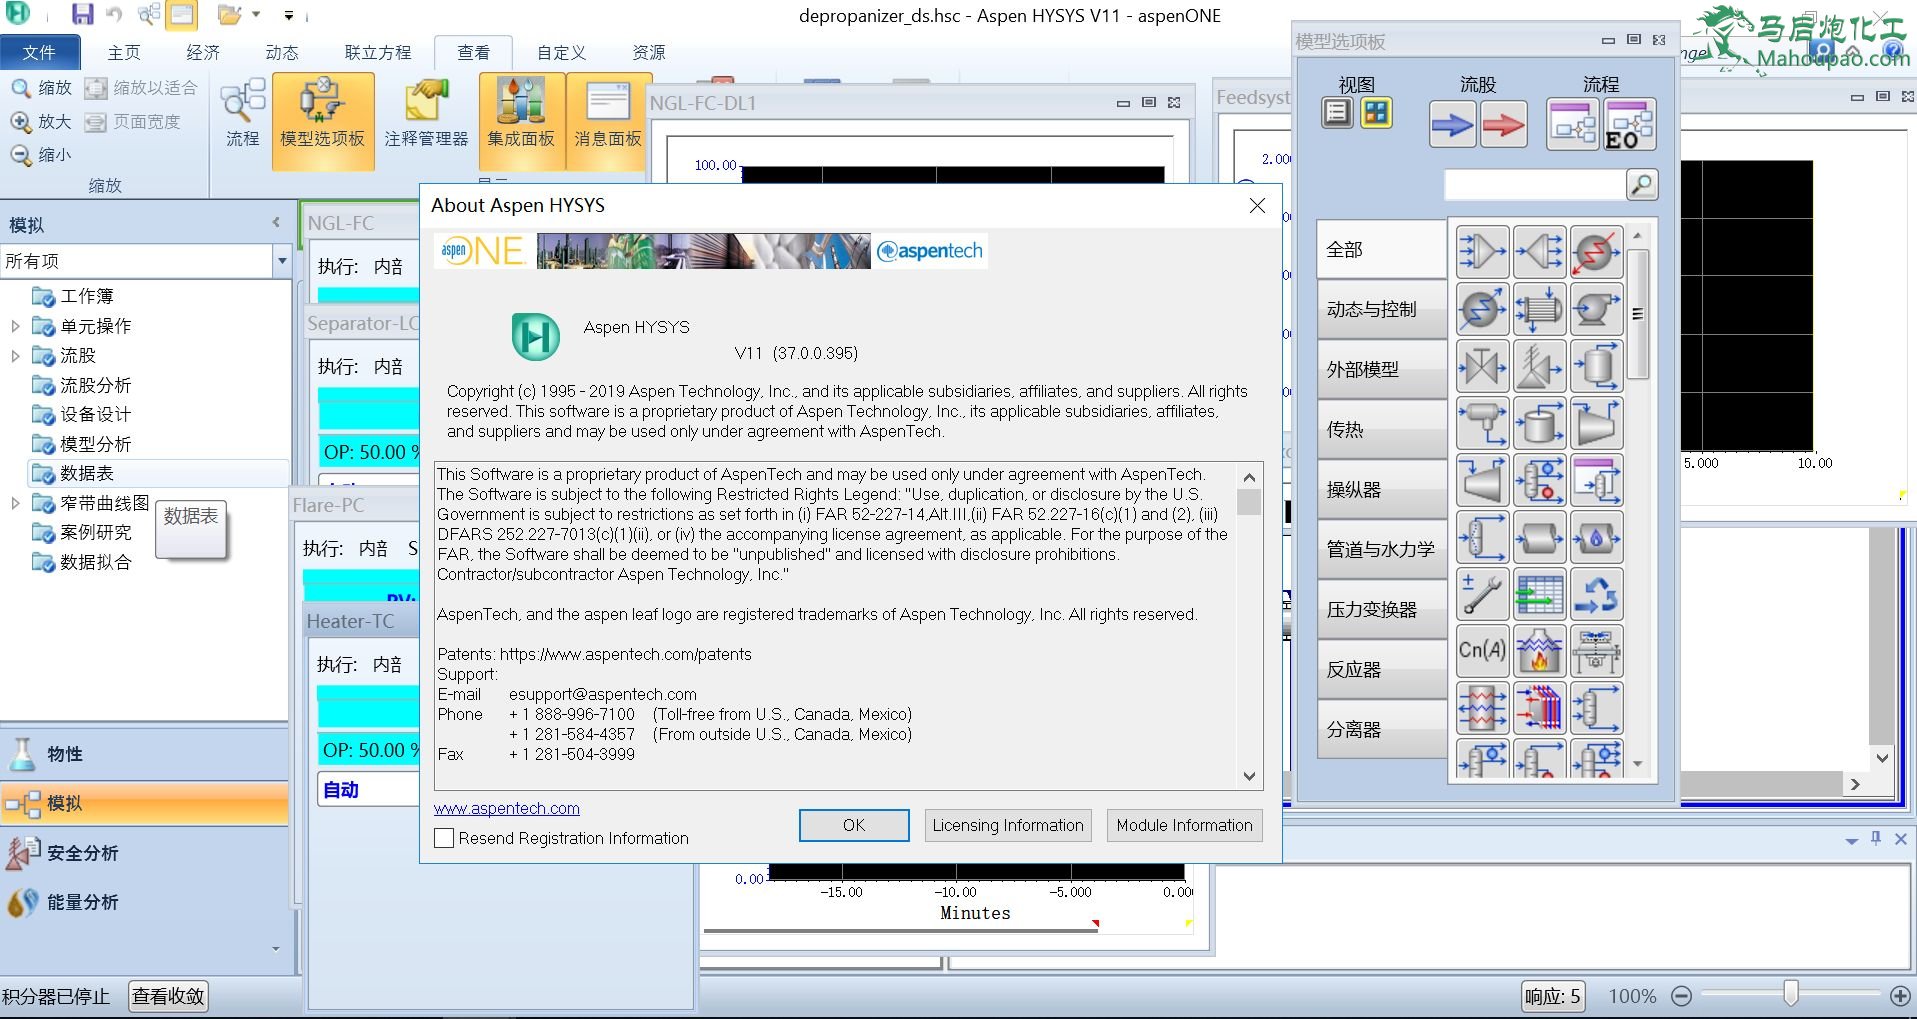Image resolution: width=1917 pixels, height=1019 pixels.
Task: Select 反应器 palette category tab
Action: tap(1381, 670)
